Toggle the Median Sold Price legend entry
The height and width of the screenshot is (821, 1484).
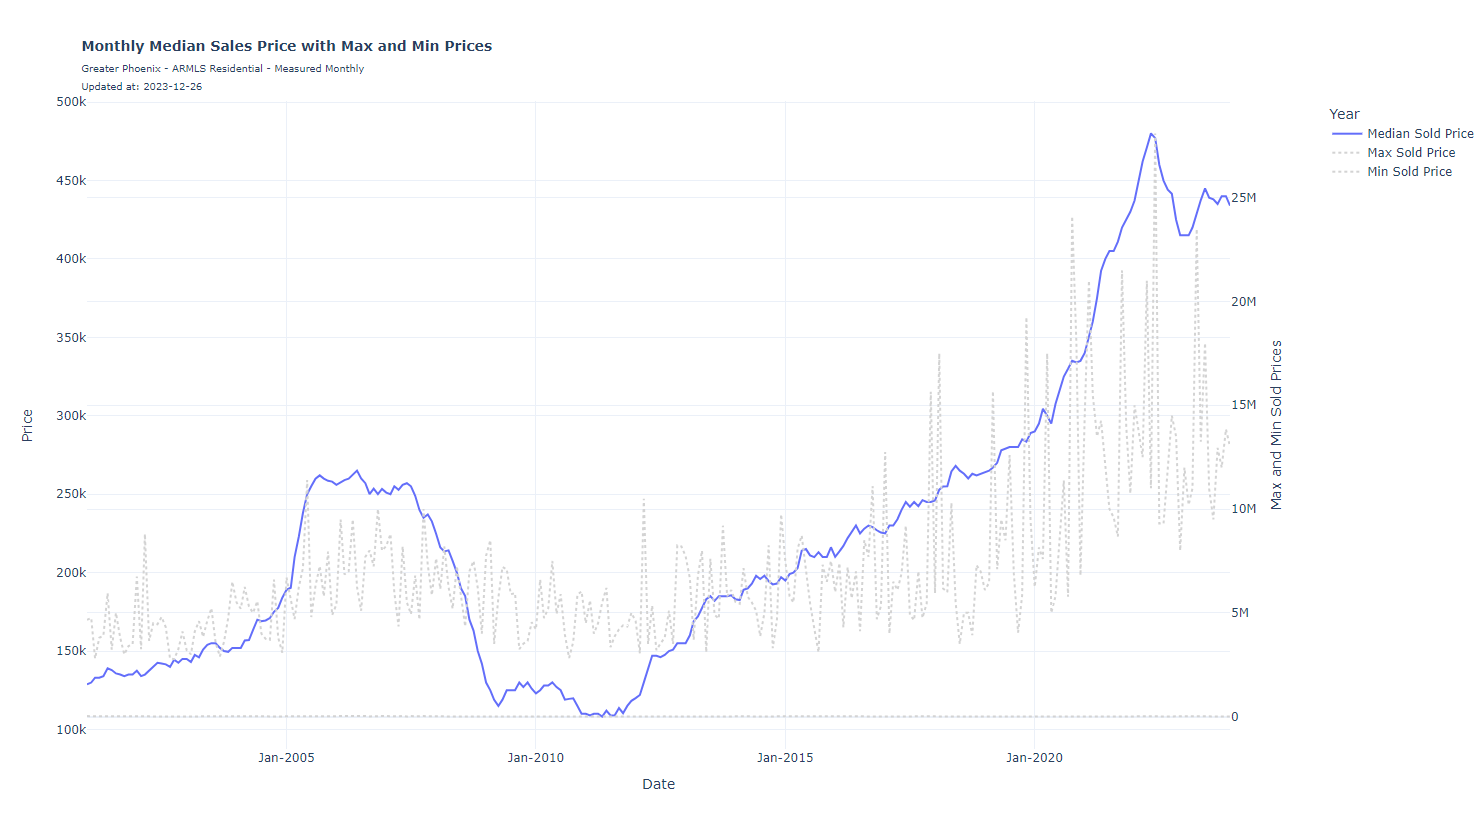coord(1419,134)
